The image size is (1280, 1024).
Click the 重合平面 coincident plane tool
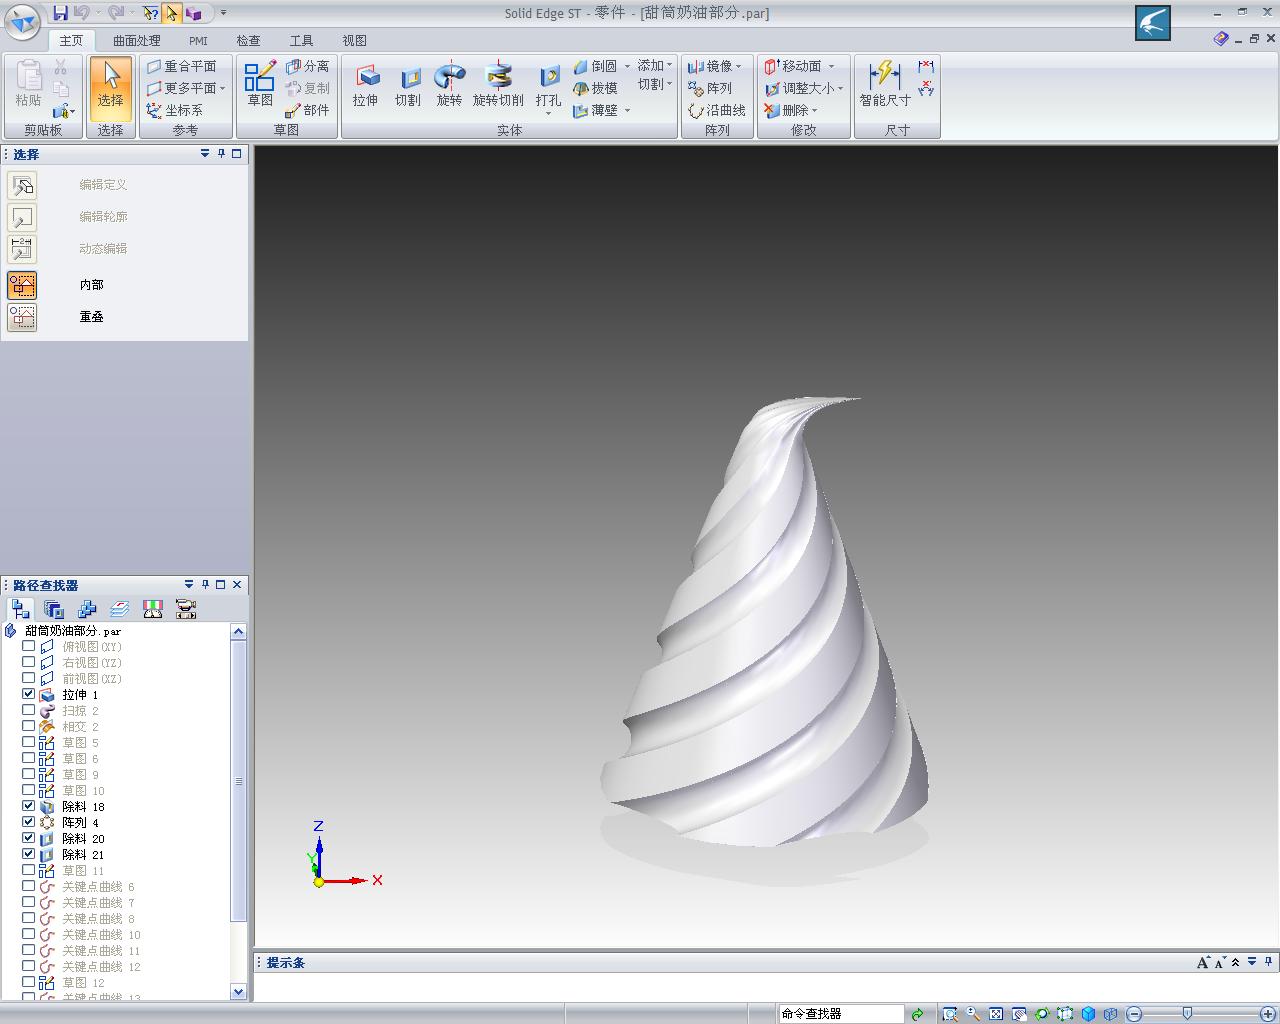coord(182,66)
